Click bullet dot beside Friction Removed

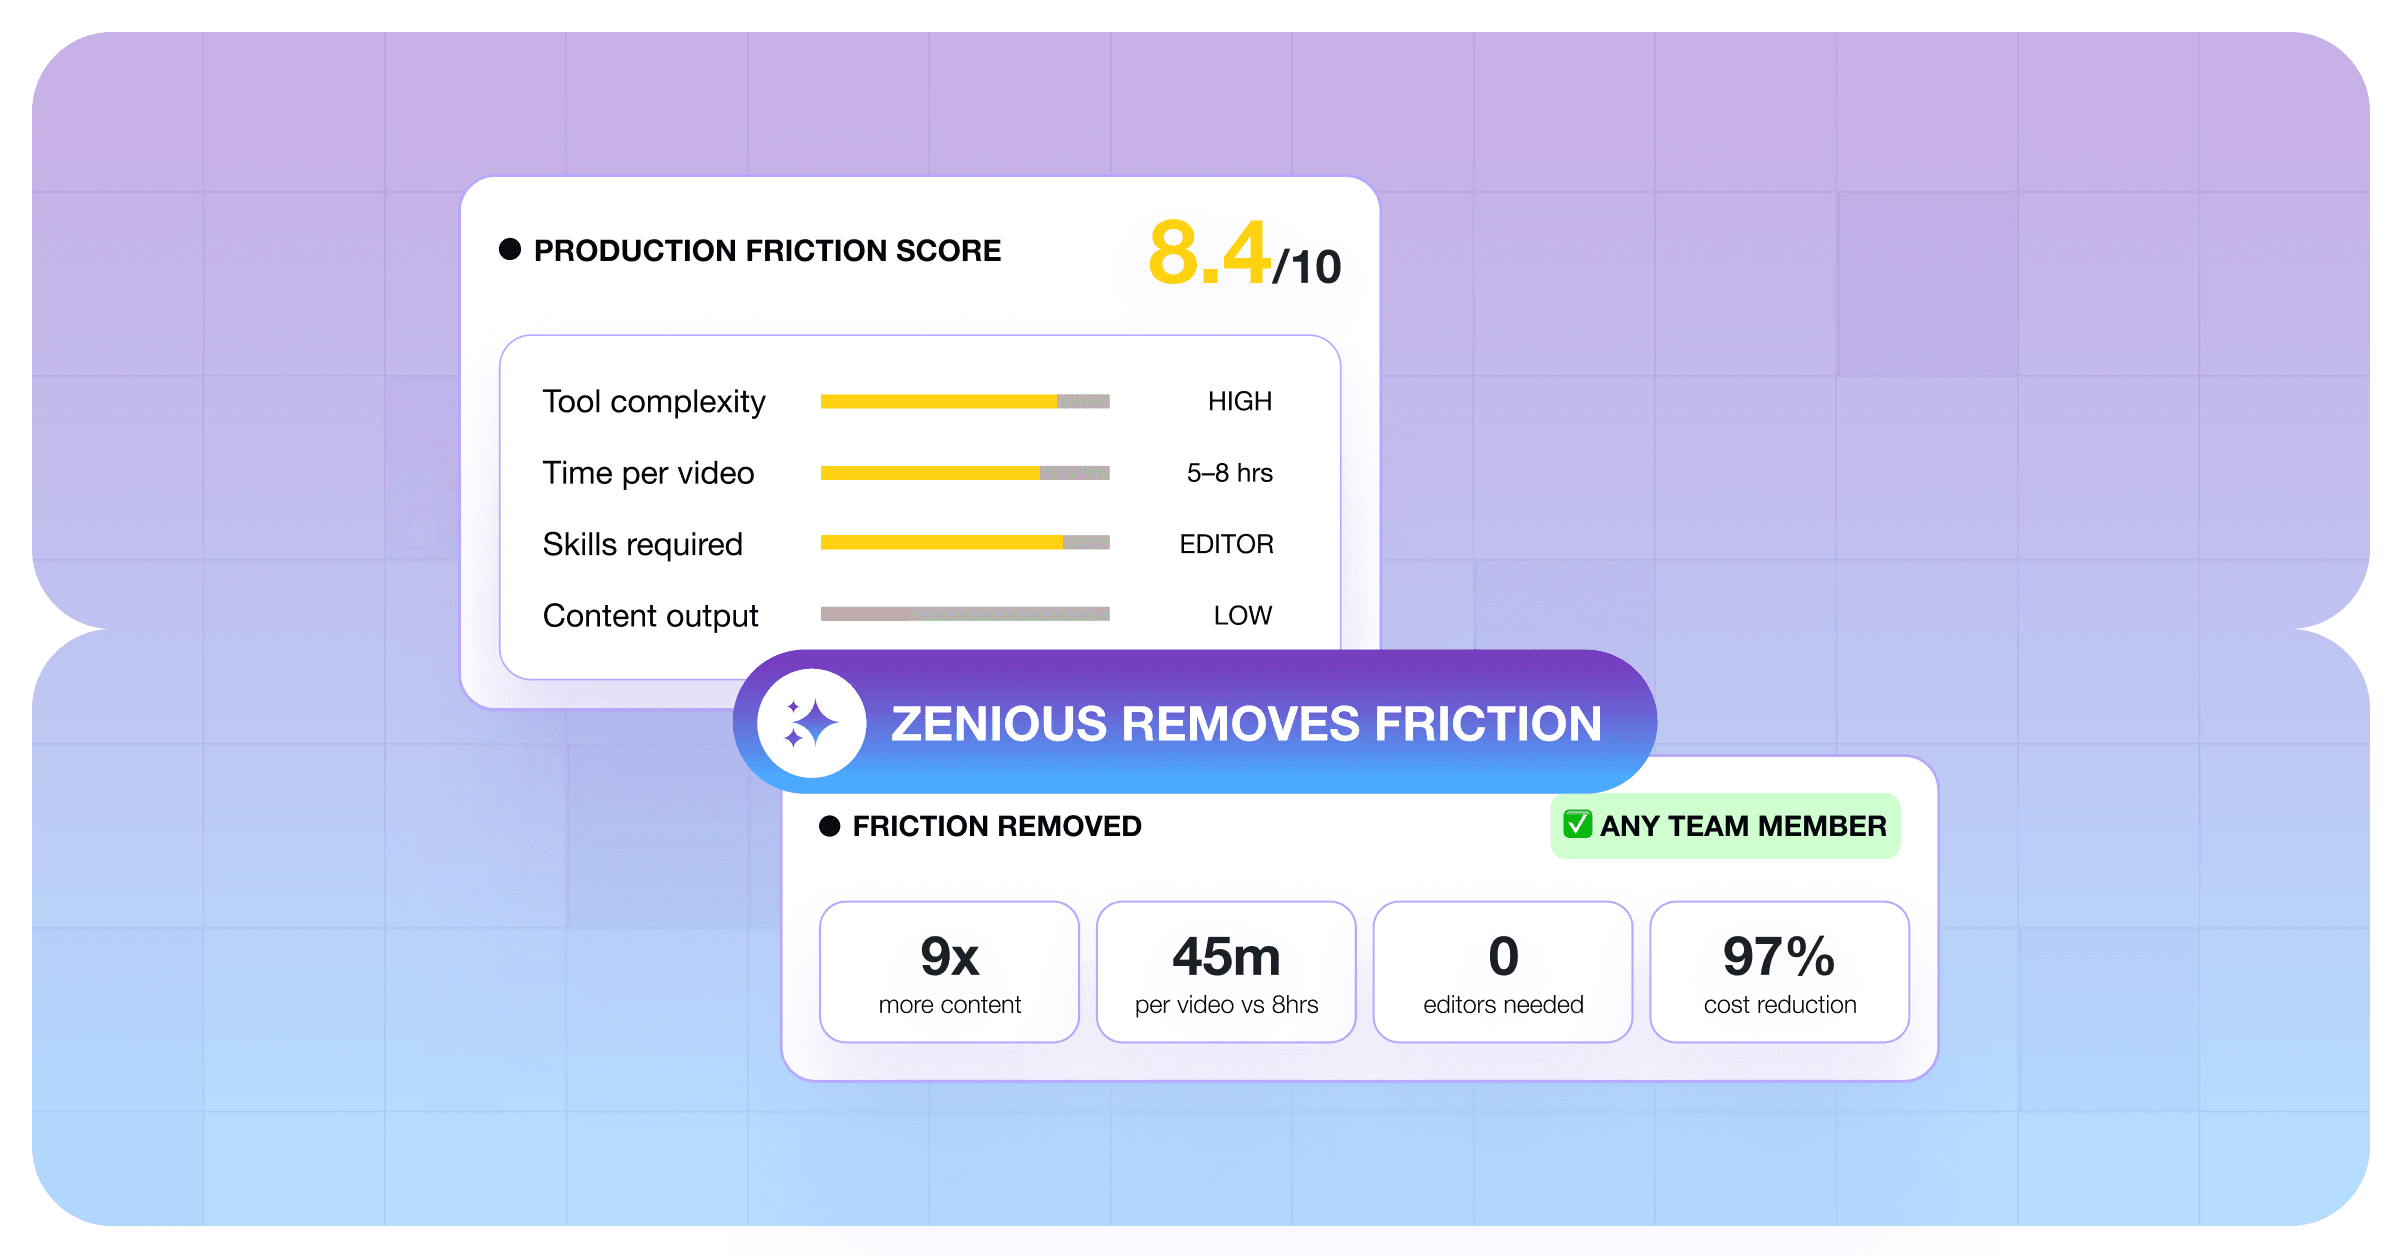[x=829, y=826]
